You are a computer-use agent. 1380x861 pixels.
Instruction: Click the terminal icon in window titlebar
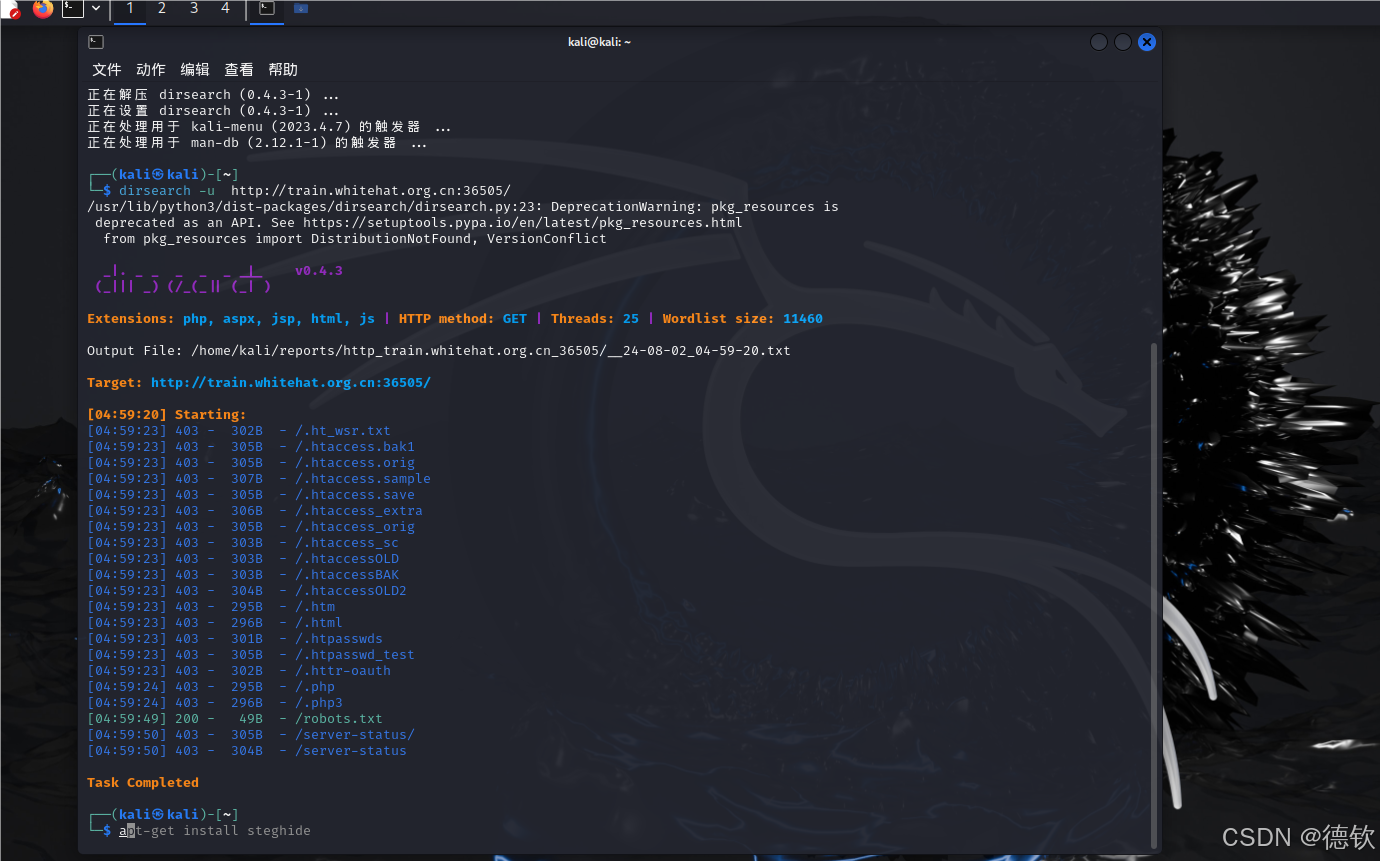(x=95, y=42)
